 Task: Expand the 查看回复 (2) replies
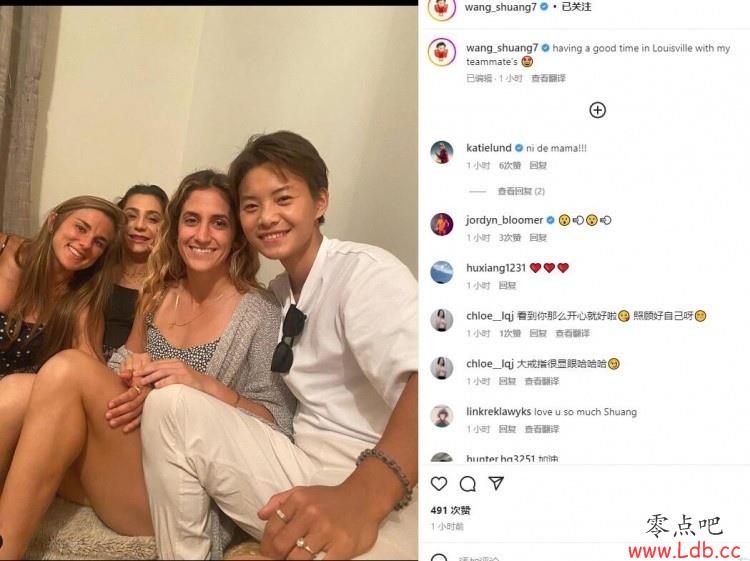[521, 191]
